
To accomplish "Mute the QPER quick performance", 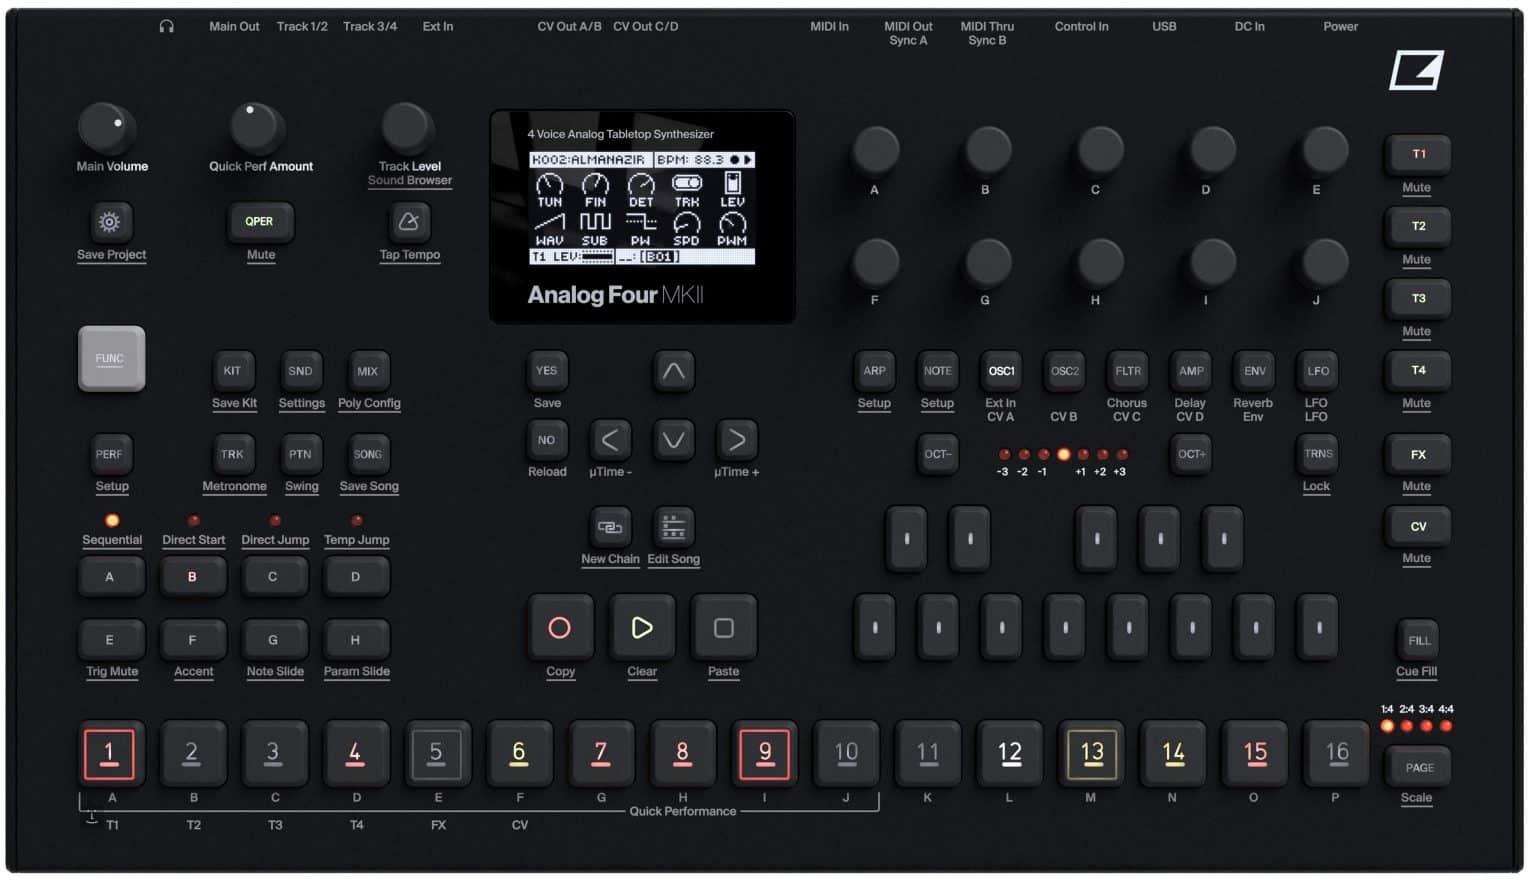I will 260,221.
